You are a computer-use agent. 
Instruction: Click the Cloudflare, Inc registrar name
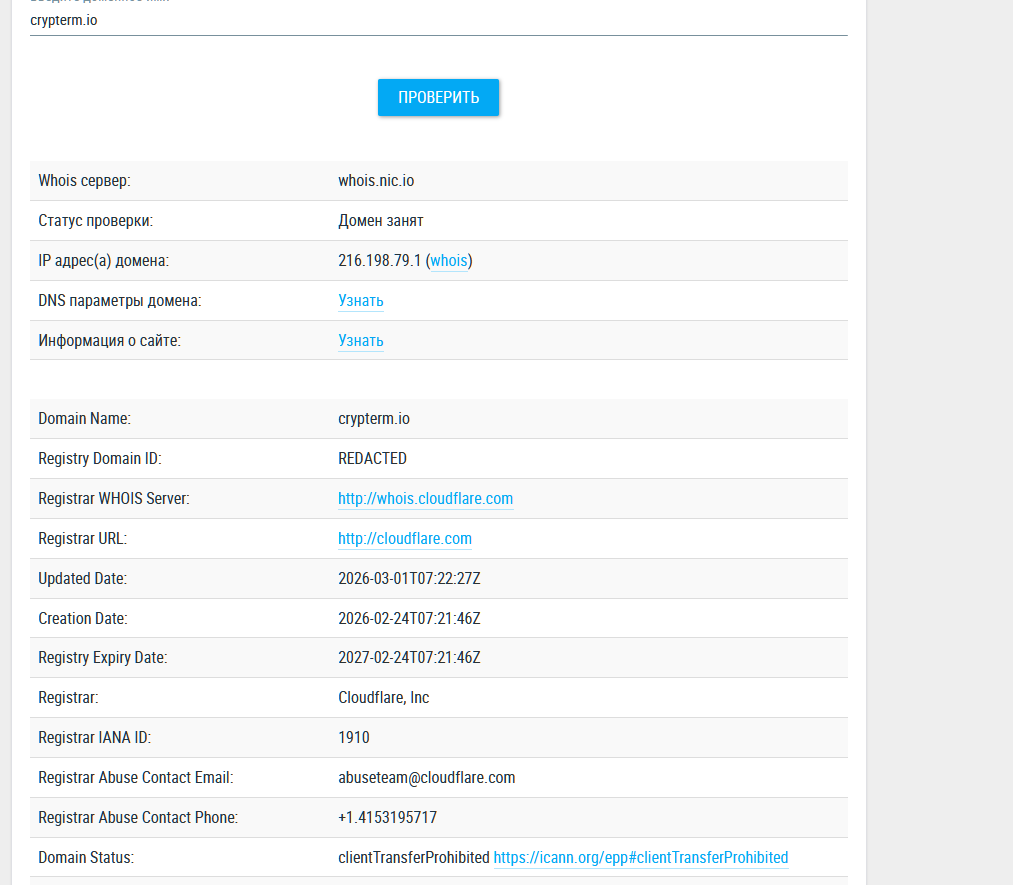coord(384,698)
